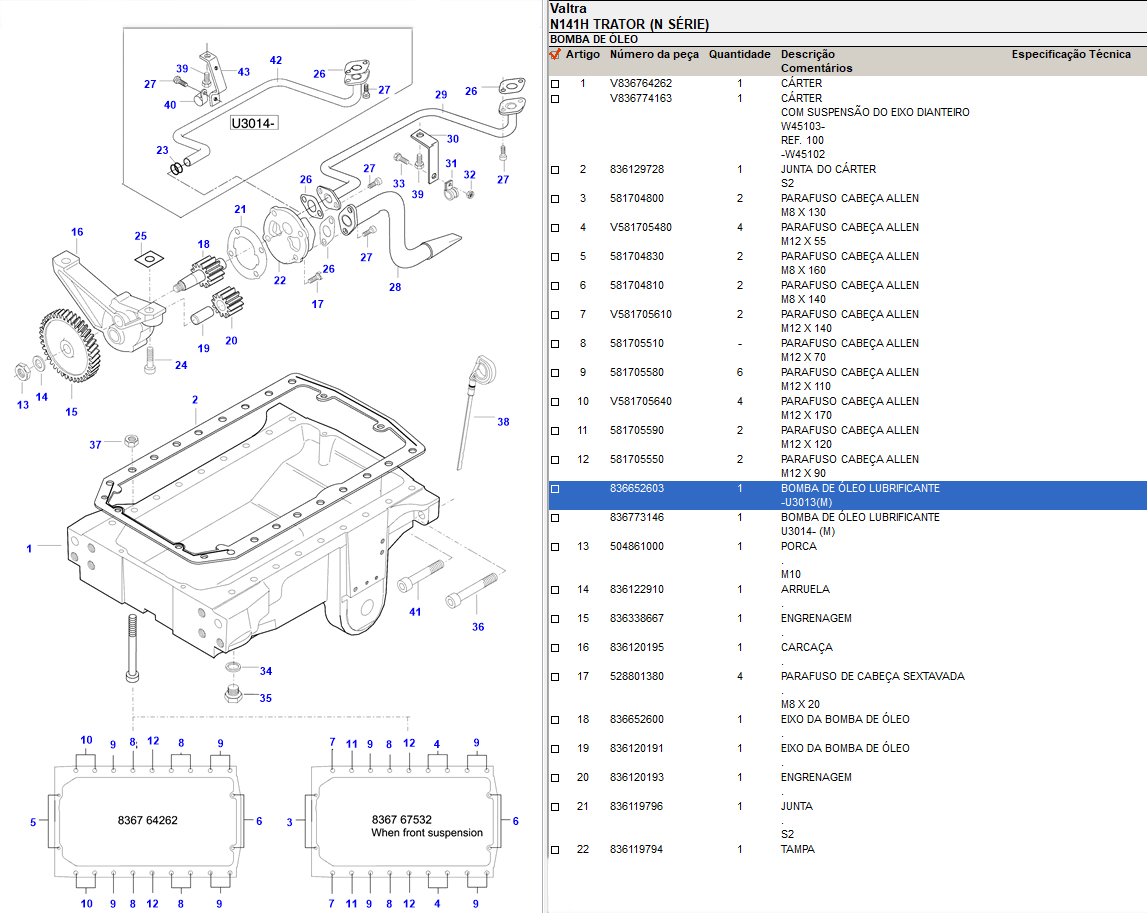Tick the checkbox for part V836764262

coord(555,84)
